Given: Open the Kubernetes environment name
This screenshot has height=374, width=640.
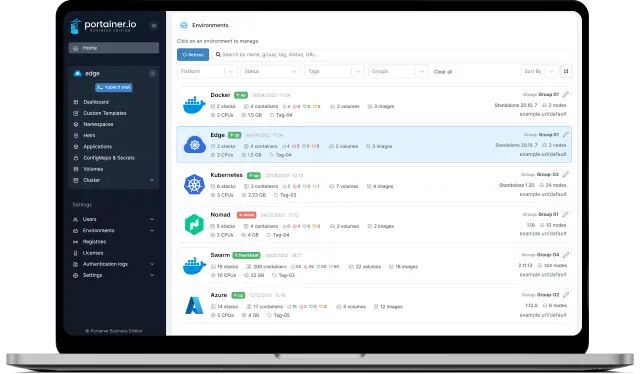Looking at the screenshot, I should pos(227,175).
